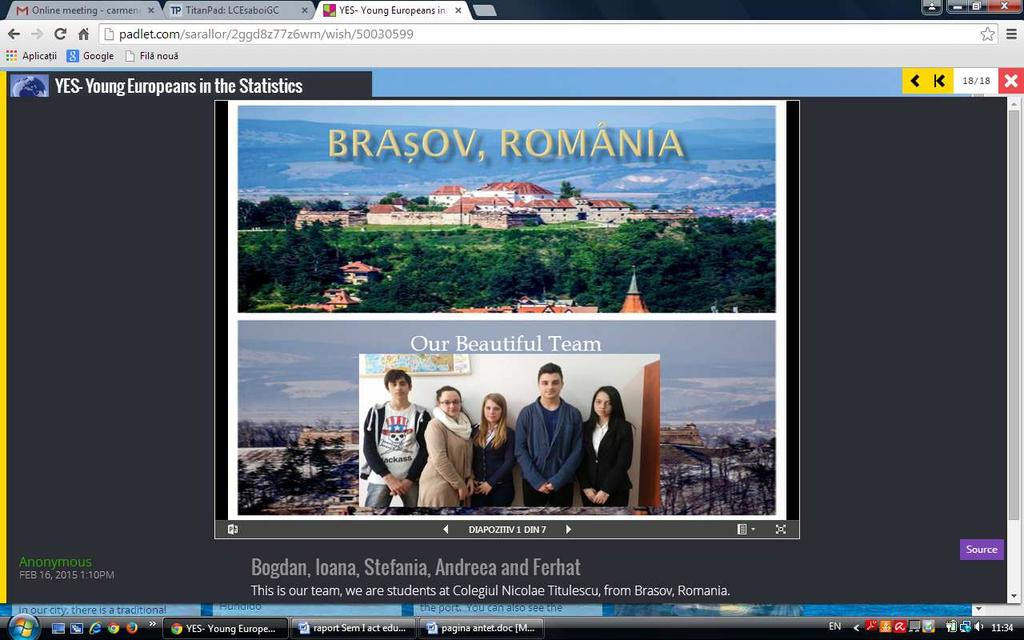Screen dimensions: 1024x640
Task: Bookmark this page with the star icon
Action: (x=987, y=34)
